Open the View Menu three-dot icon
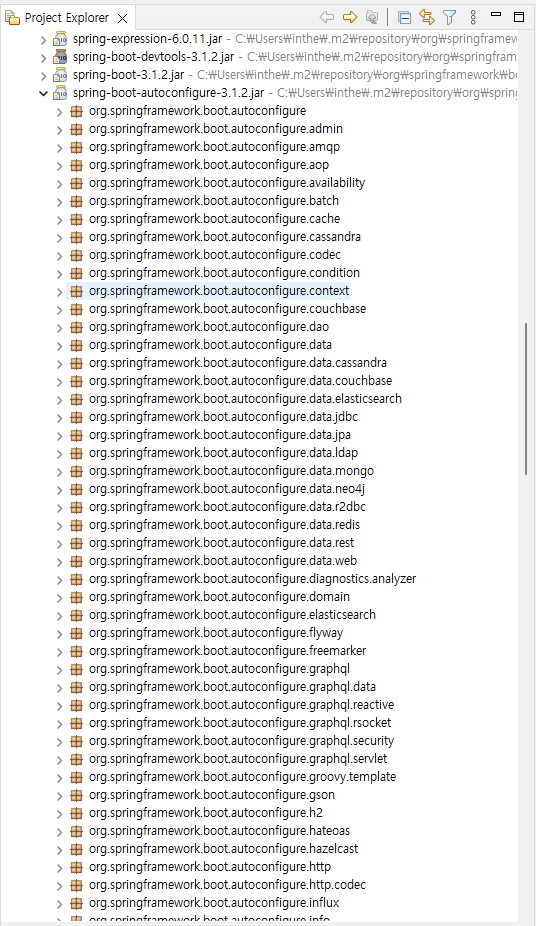 pos(473,17)
